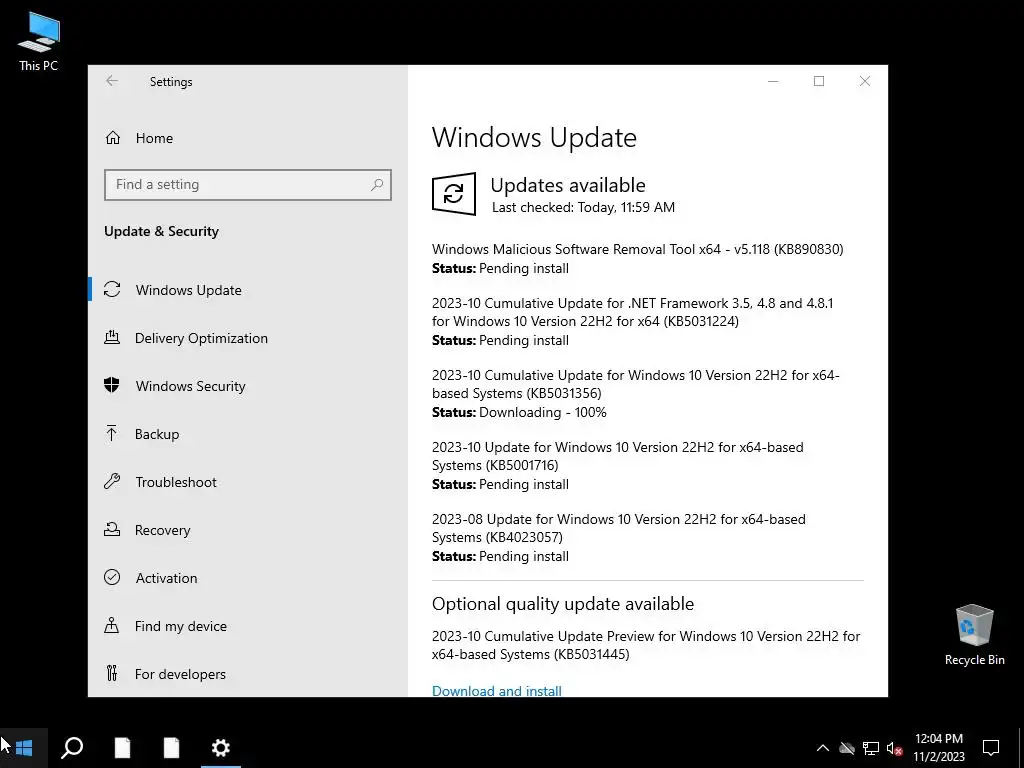The height and width of the screenshot is (768, 1024).
Task: Open taskbar search
Action: pos(72,748)
